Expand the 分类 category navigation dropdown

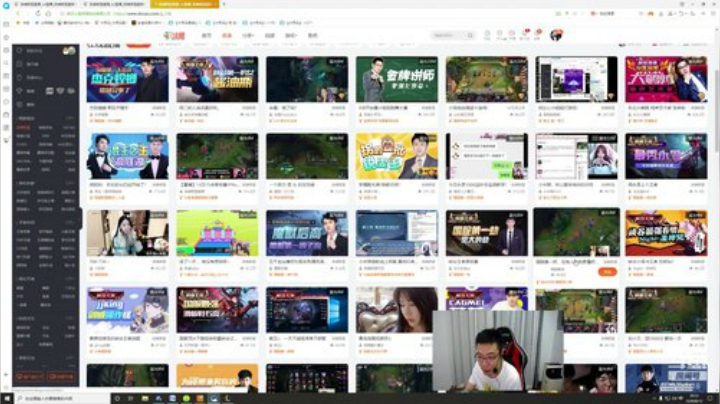pos(248,35)
